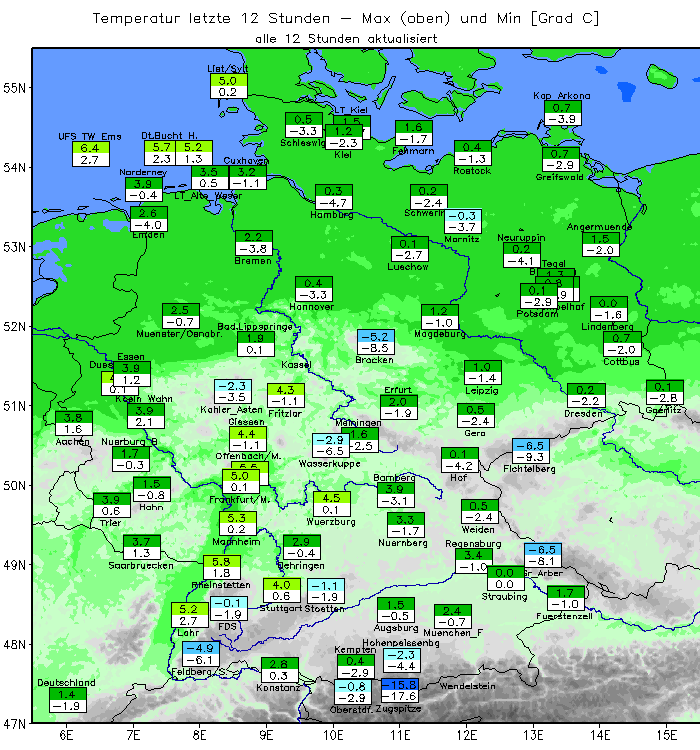700x750 pixels.
Task: Click the Bad Lippspringe station label
Action: coord(255,327)
